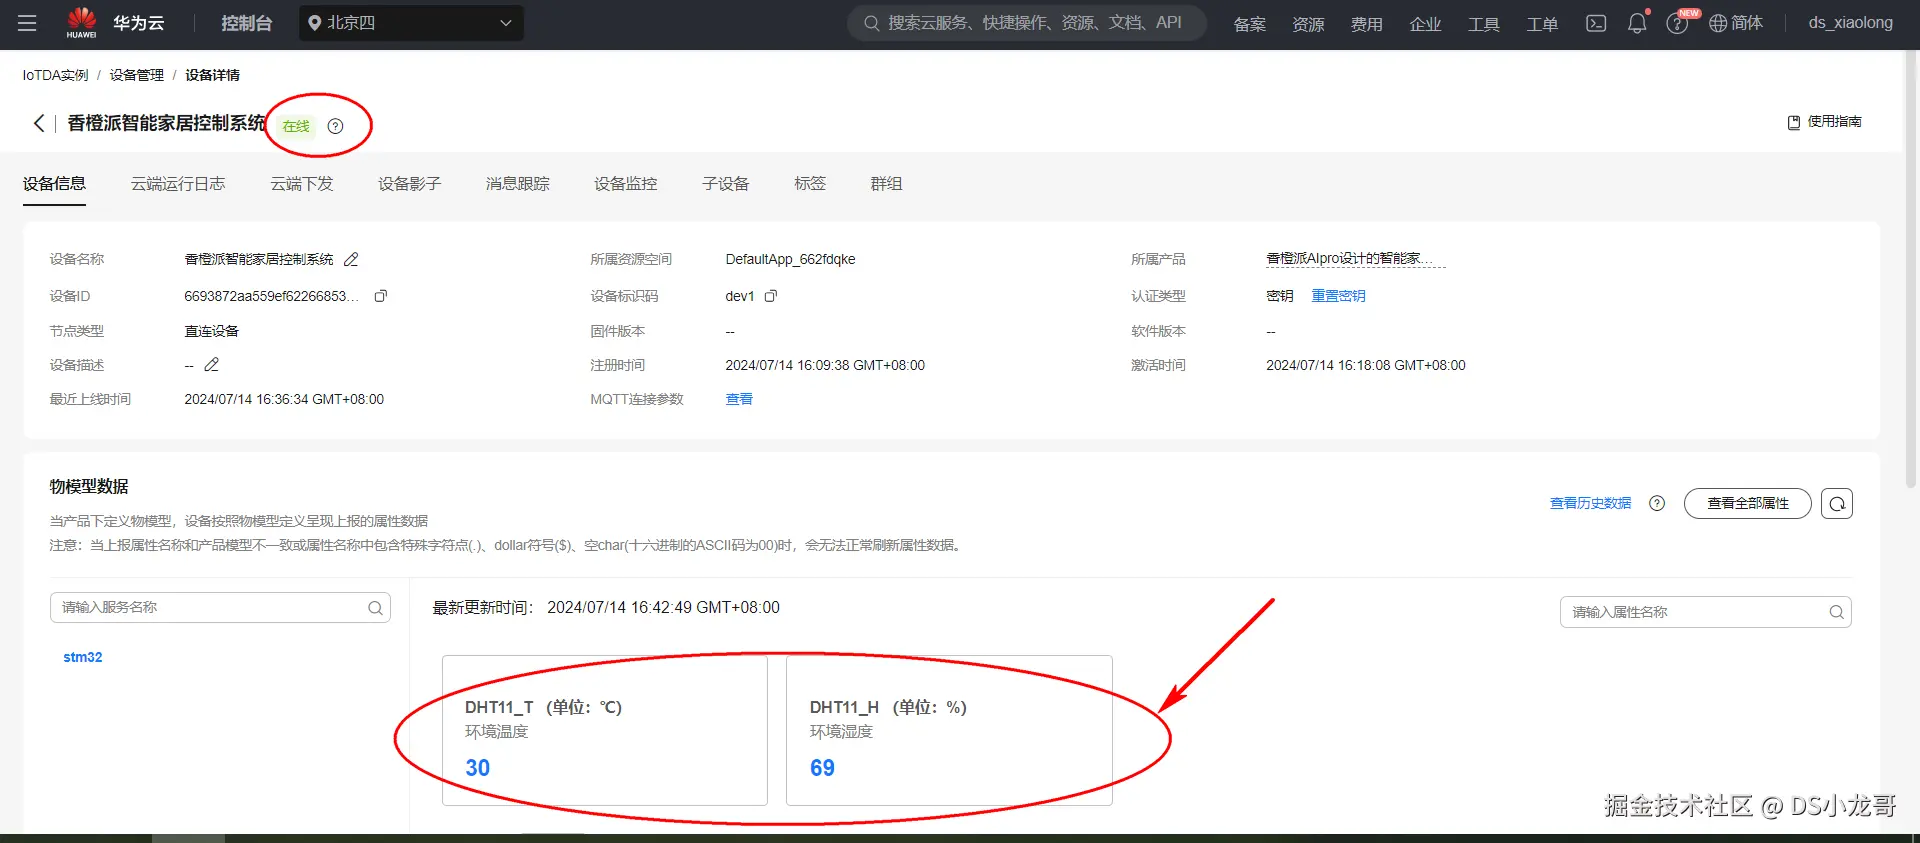This screenshot has height=843, width=1920.
Task: Open the 费用 menu
Action: click(x=1366, y=24)
